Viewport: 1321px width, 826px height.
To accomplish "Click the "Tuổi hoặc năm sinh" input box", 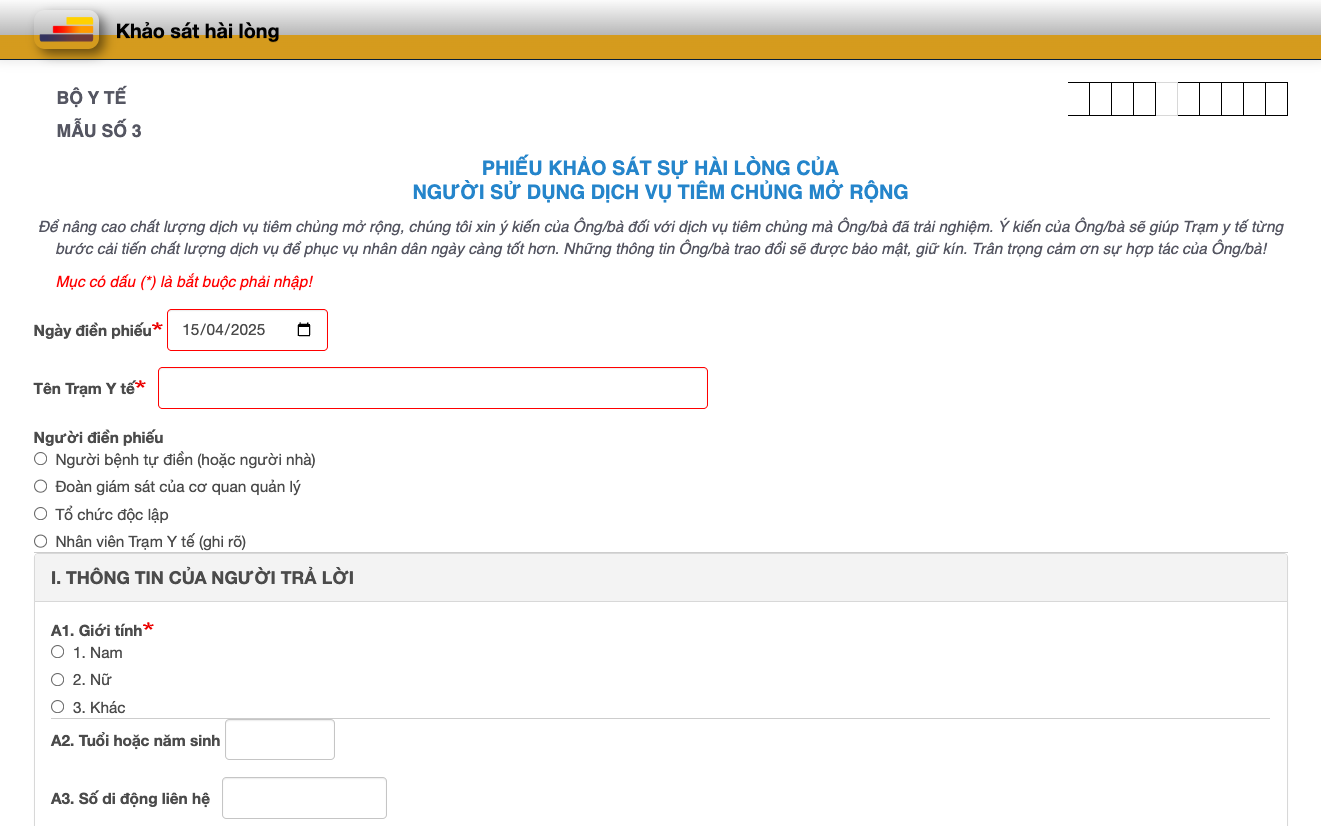I will pyautogui.click(x=280, y=740).
